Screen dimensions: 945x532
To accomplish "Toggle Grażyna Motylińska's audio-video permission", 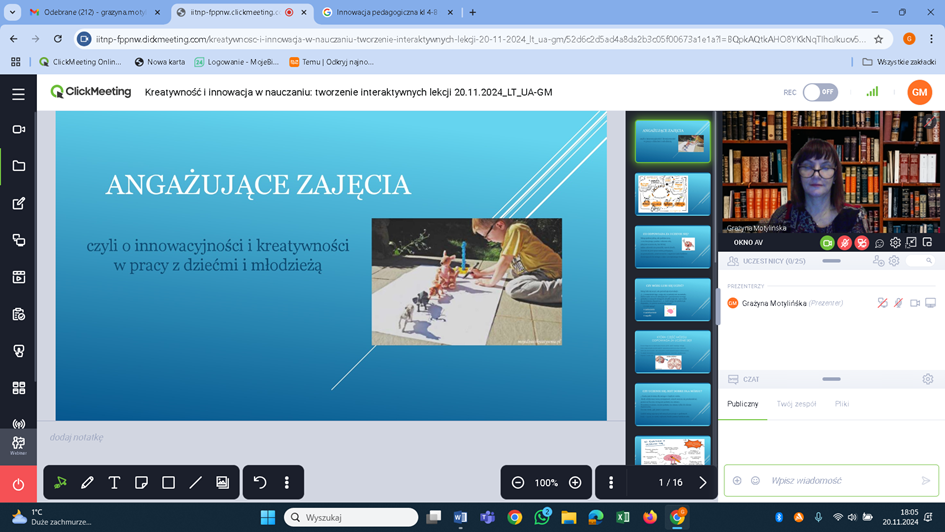I will pos(882,303).
